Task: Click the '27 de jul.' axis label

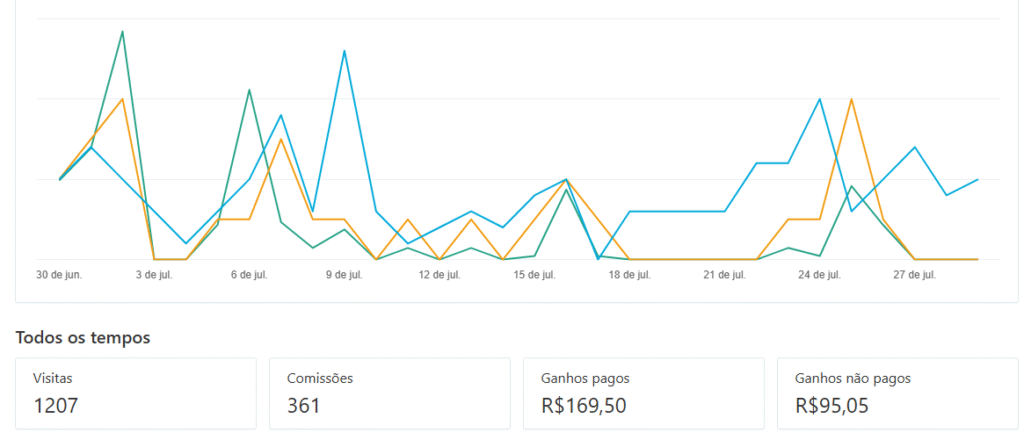Action: pyautogui.click(x=915, y=274)
